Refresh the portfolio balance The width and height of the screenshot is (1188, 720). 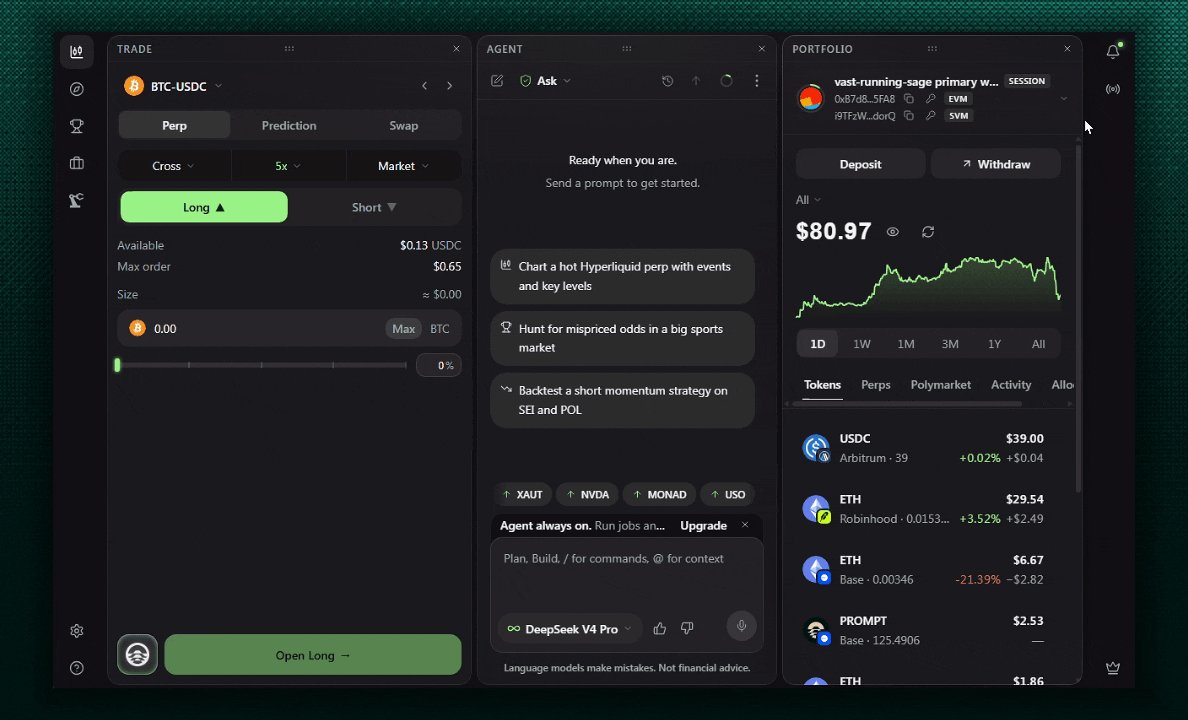927,232
